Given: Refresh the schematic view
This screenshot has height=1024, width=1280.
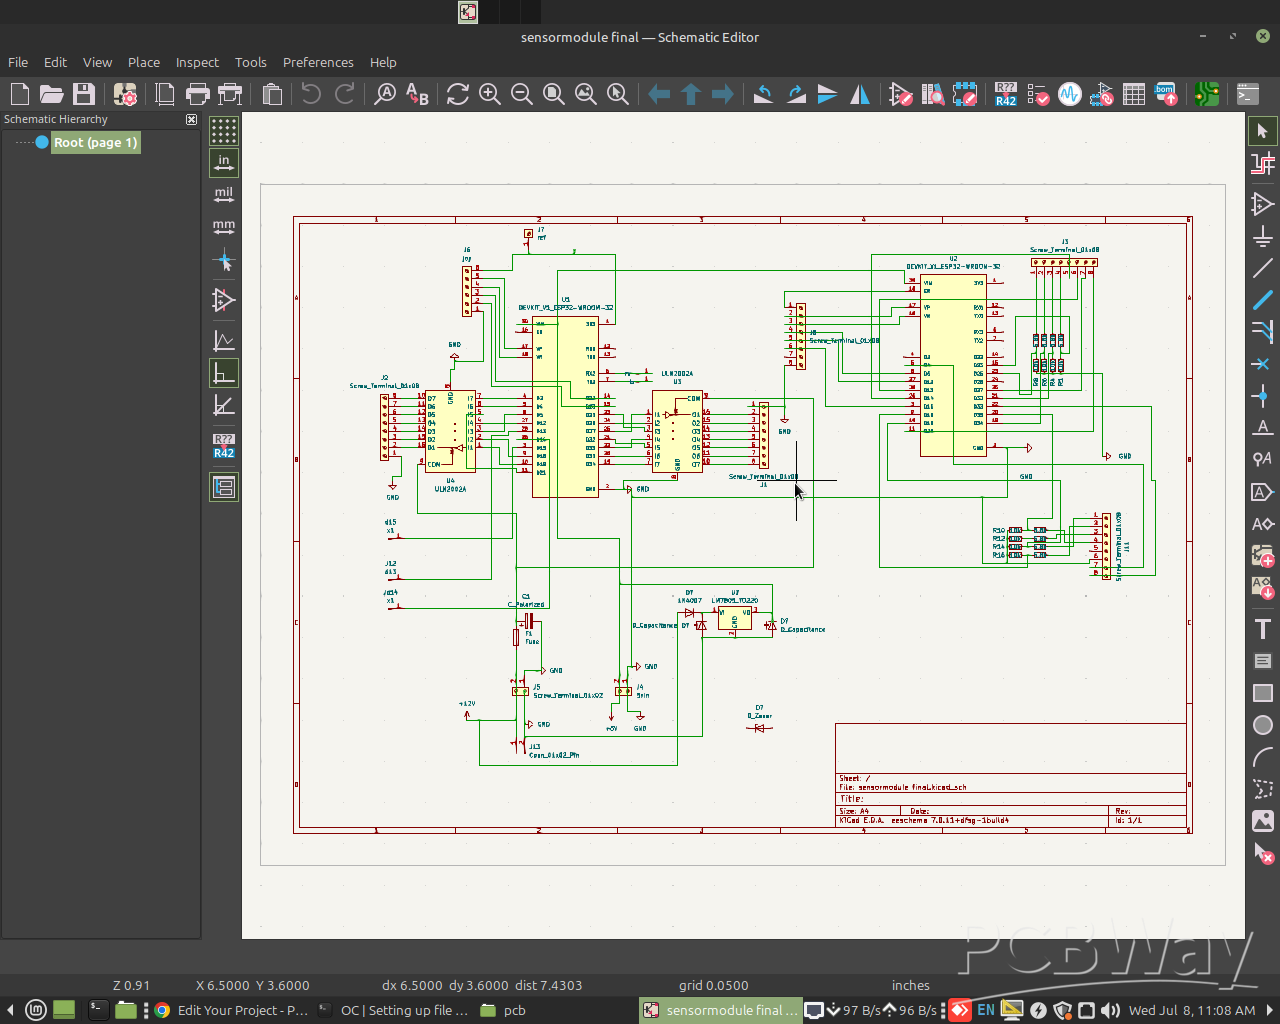Looking at the screenshot, I should pos(458,94).
